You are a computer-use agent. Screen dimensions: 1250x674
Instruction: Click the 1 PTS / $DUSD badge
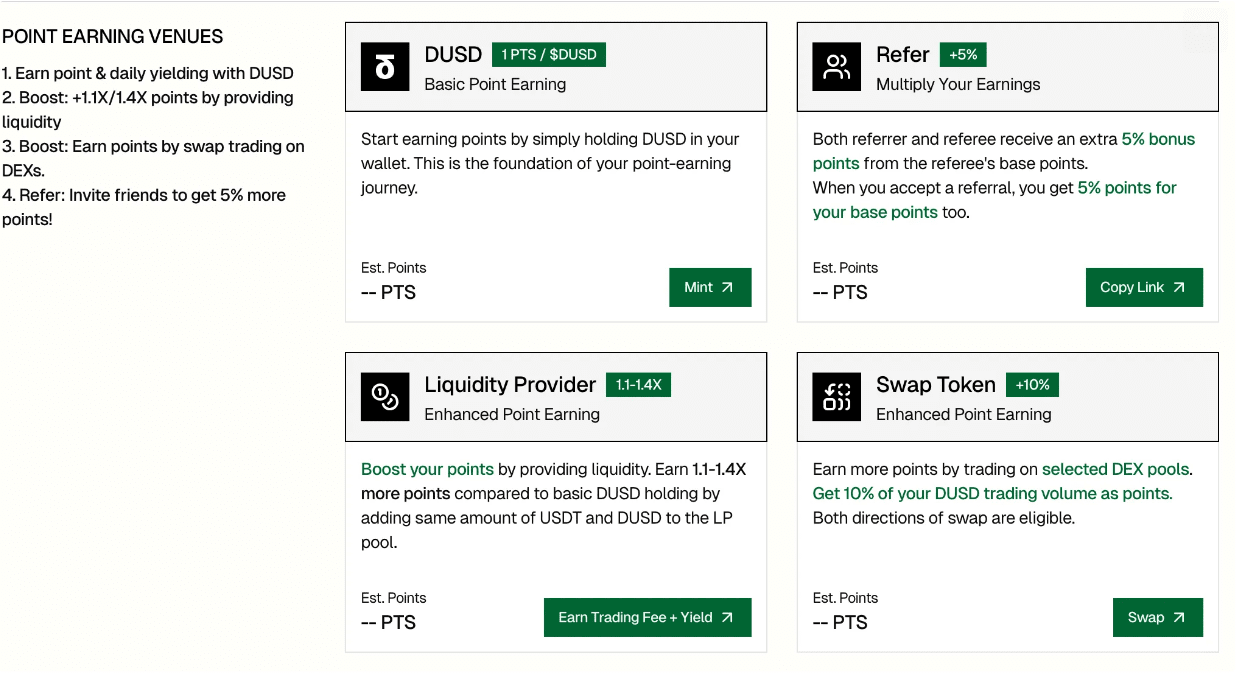[549, 55]
